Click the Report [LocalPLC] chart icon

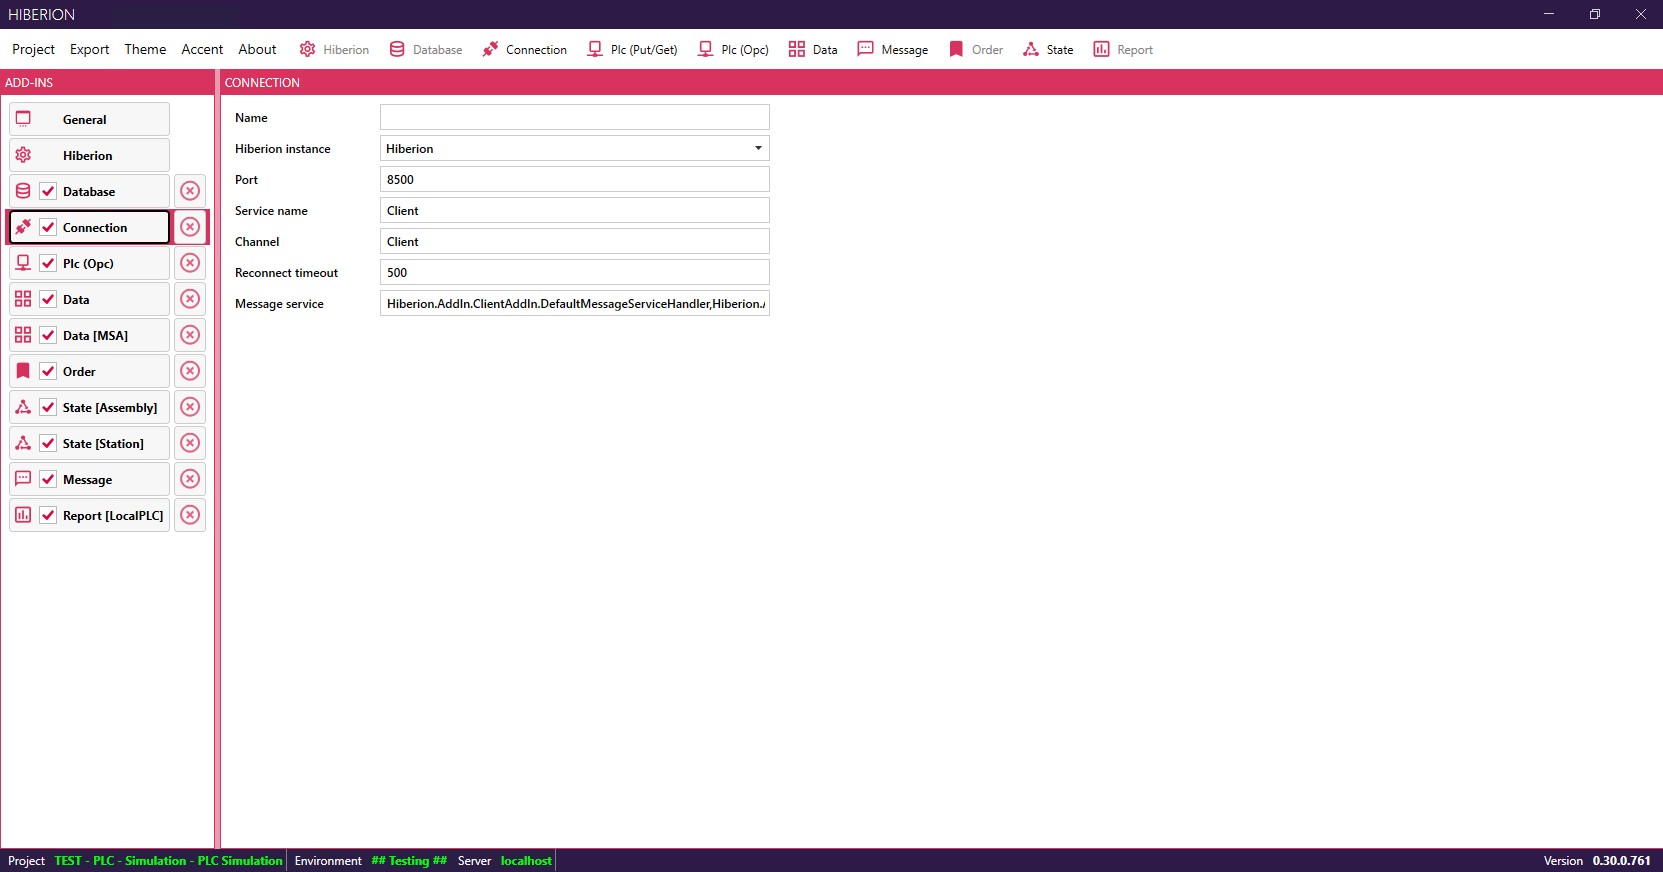[23, 515]
